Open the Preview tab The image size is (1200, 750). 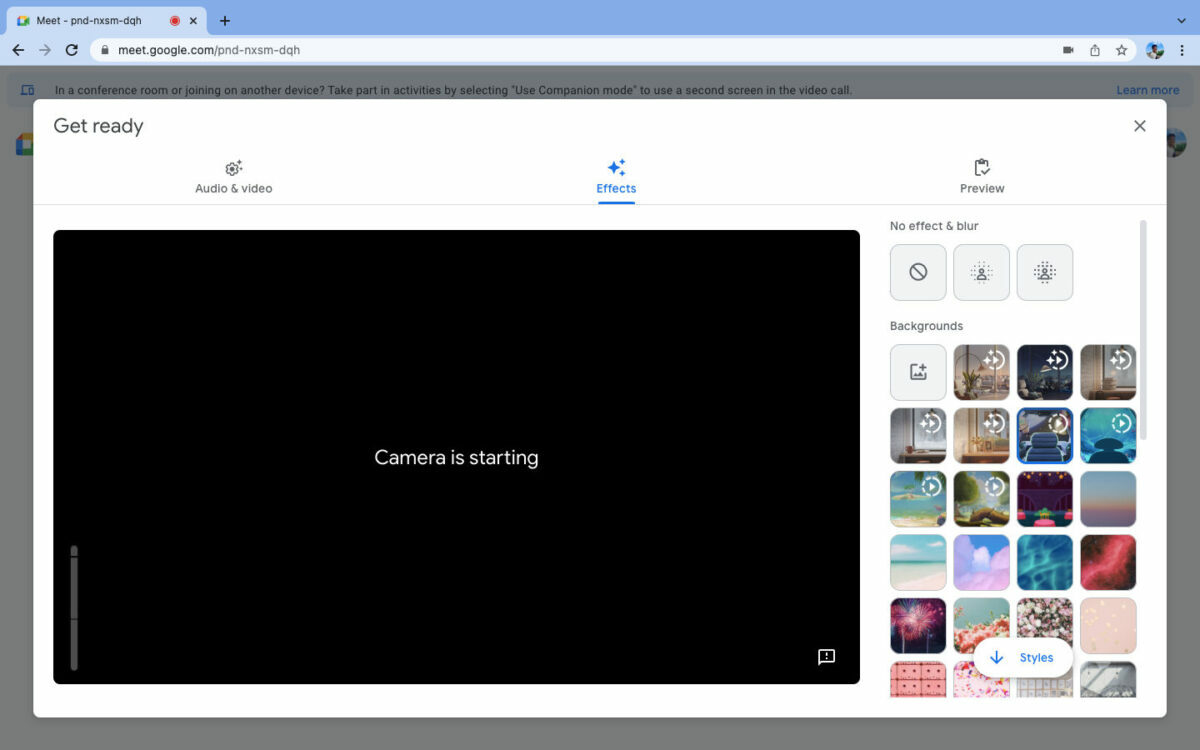tap(981, 177)
